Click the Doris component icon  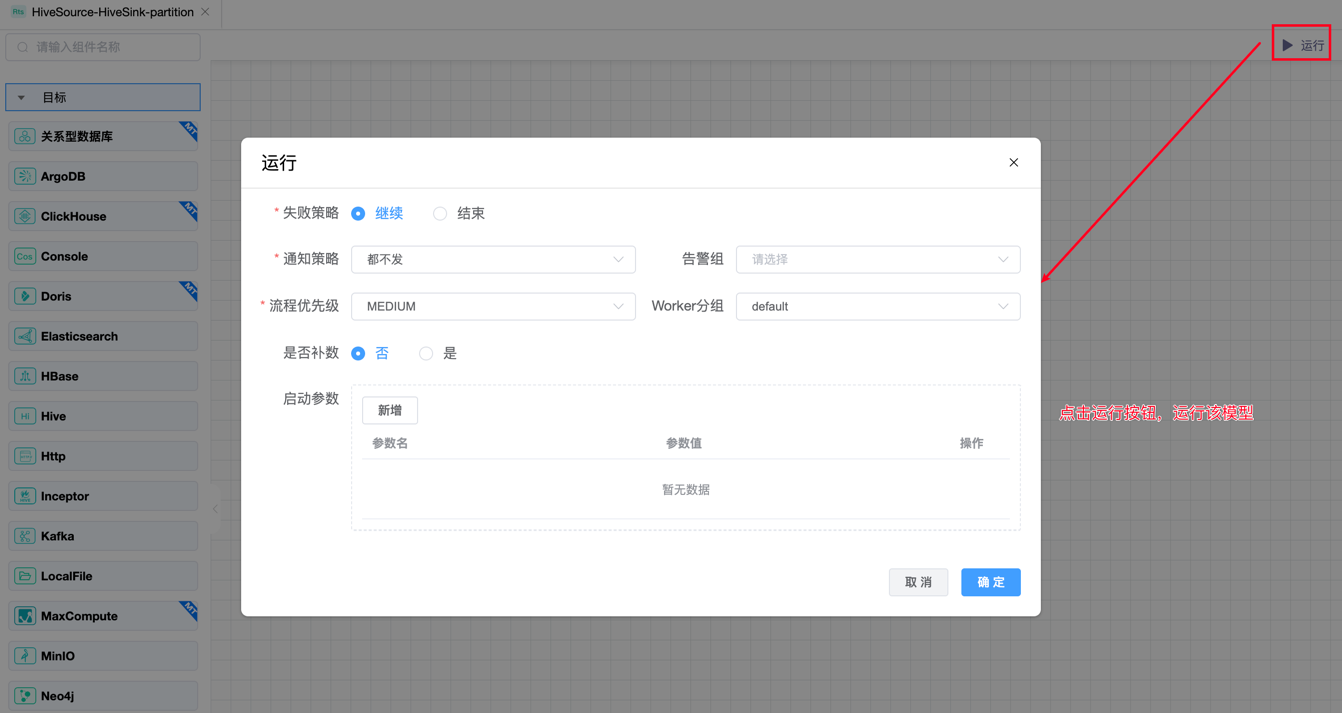[25, 297]
